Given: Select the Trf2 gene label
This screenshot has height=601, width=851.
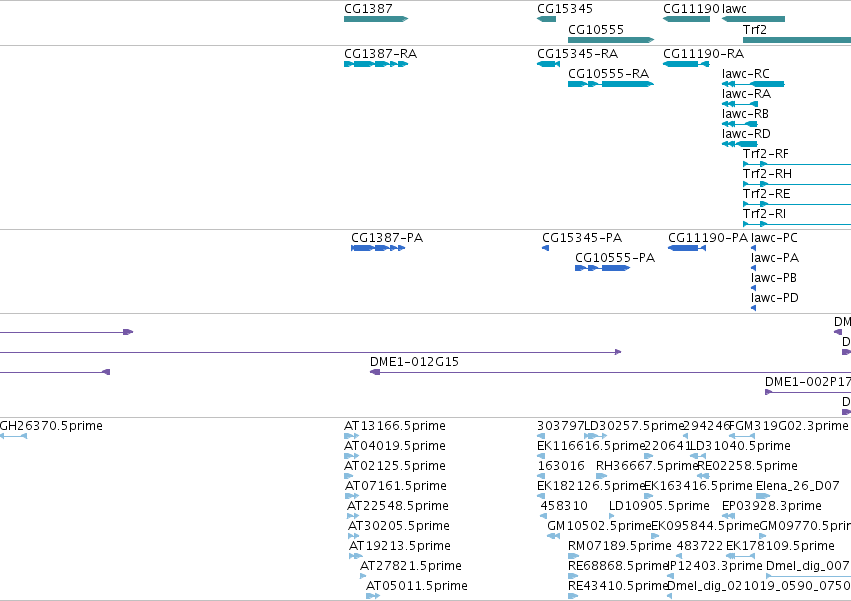Looking at the screenshot, I should click(x=755, y=30).
